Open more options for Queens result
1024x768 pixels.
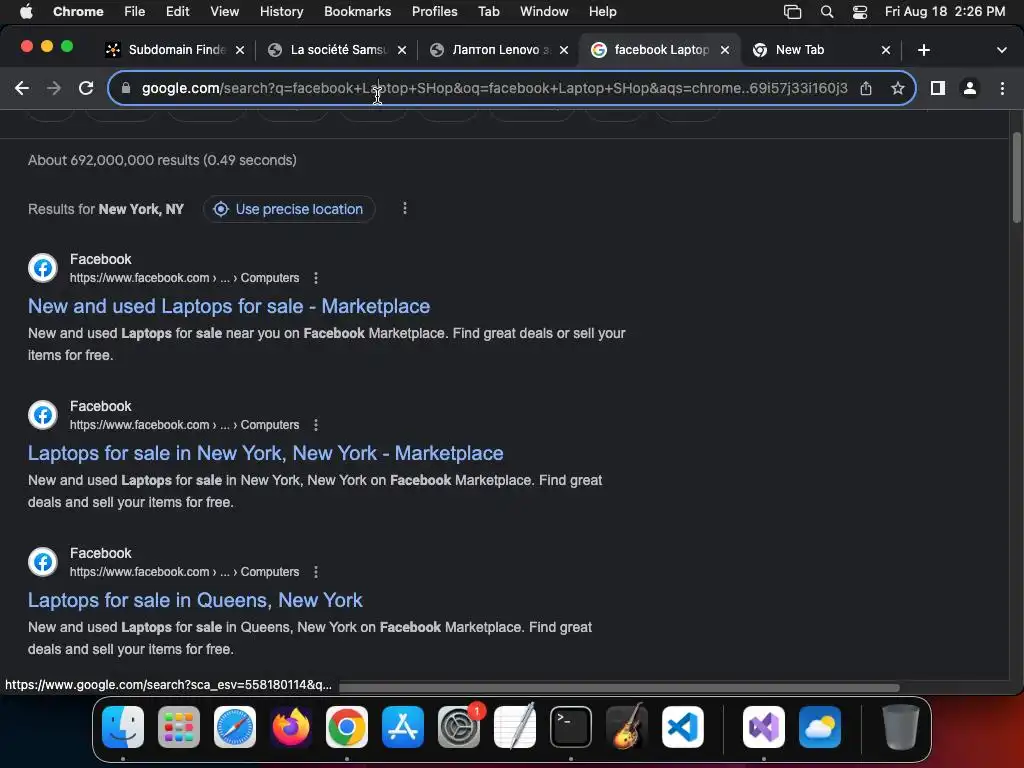[x=316, y=572]
